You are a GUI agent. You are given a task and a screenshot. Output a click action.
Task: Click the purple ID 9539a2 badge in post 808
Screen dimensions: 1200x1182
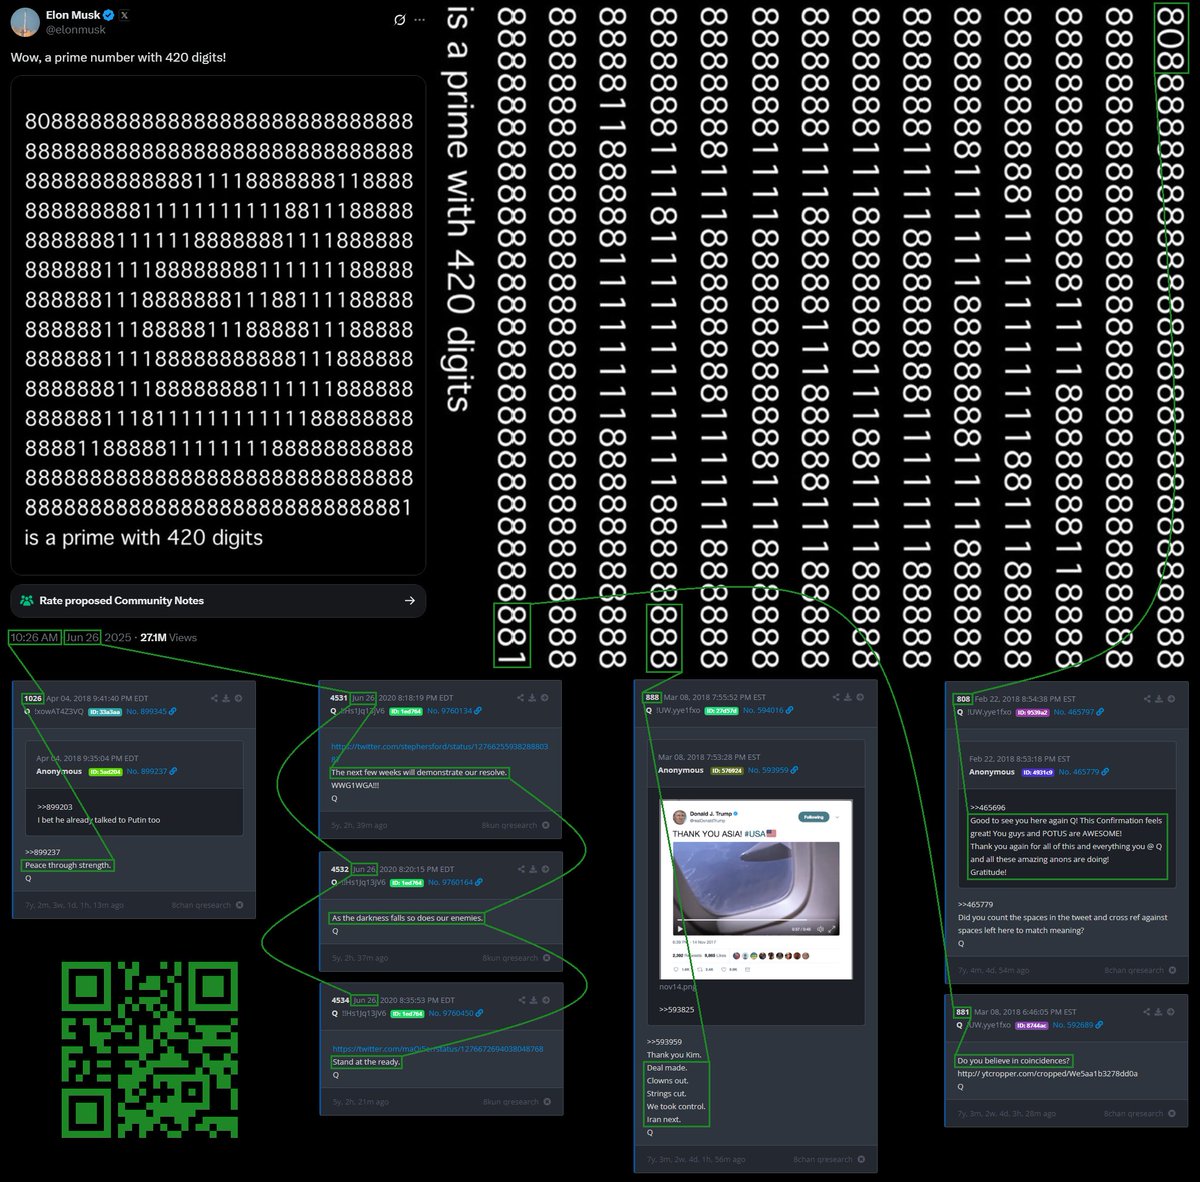pos(1032,712)
